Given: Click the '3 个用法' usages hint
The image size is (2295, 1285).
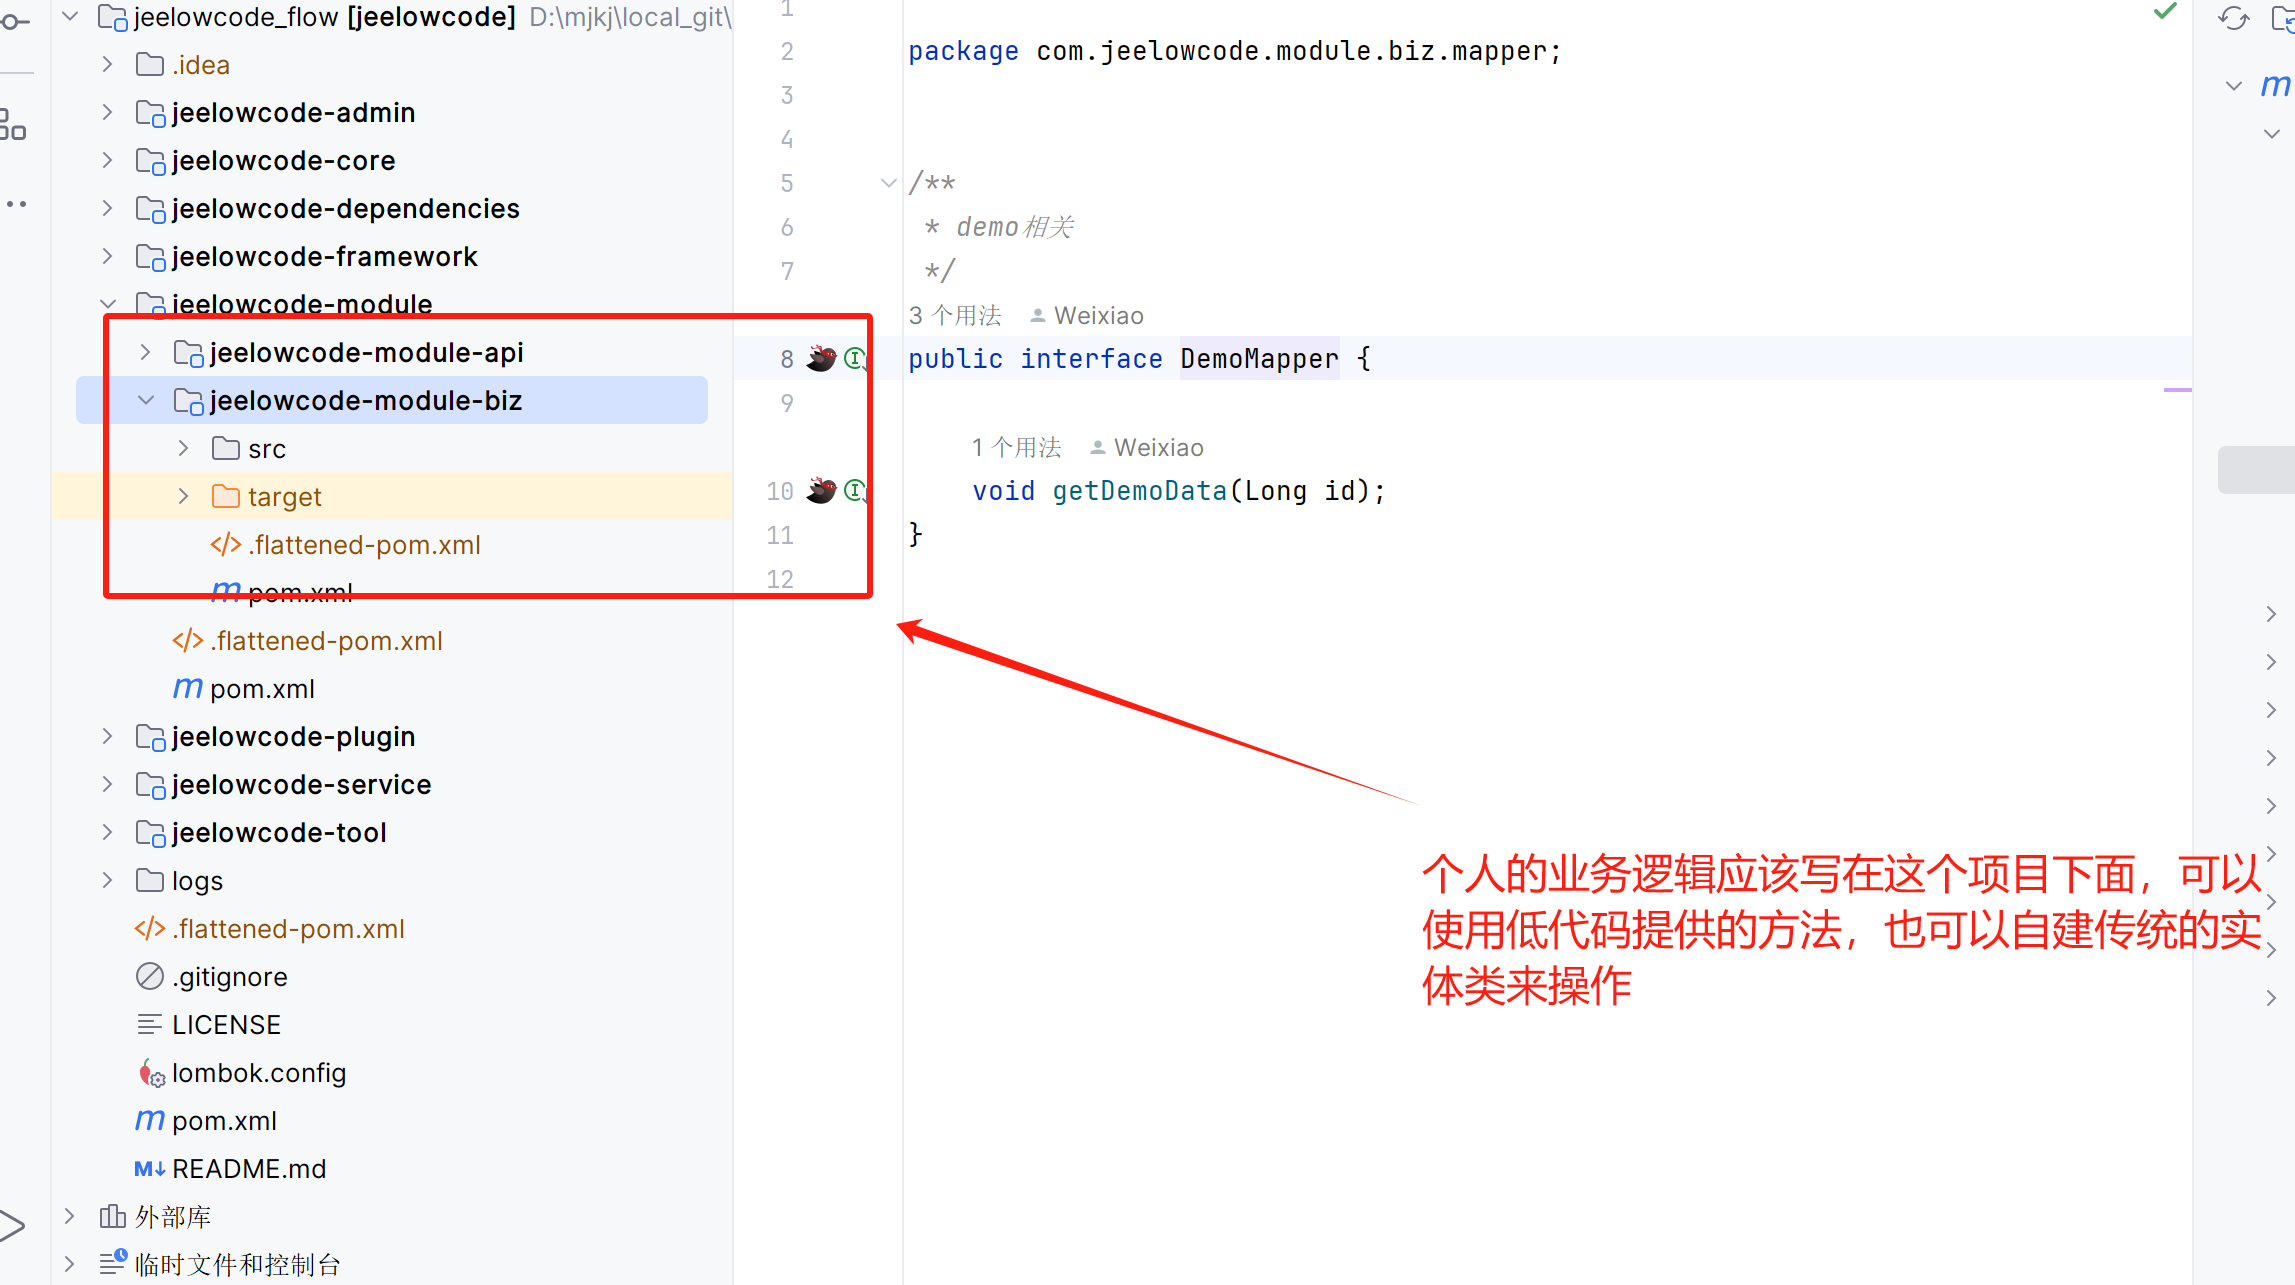Looking at the screenshot, I should [955, 315].
